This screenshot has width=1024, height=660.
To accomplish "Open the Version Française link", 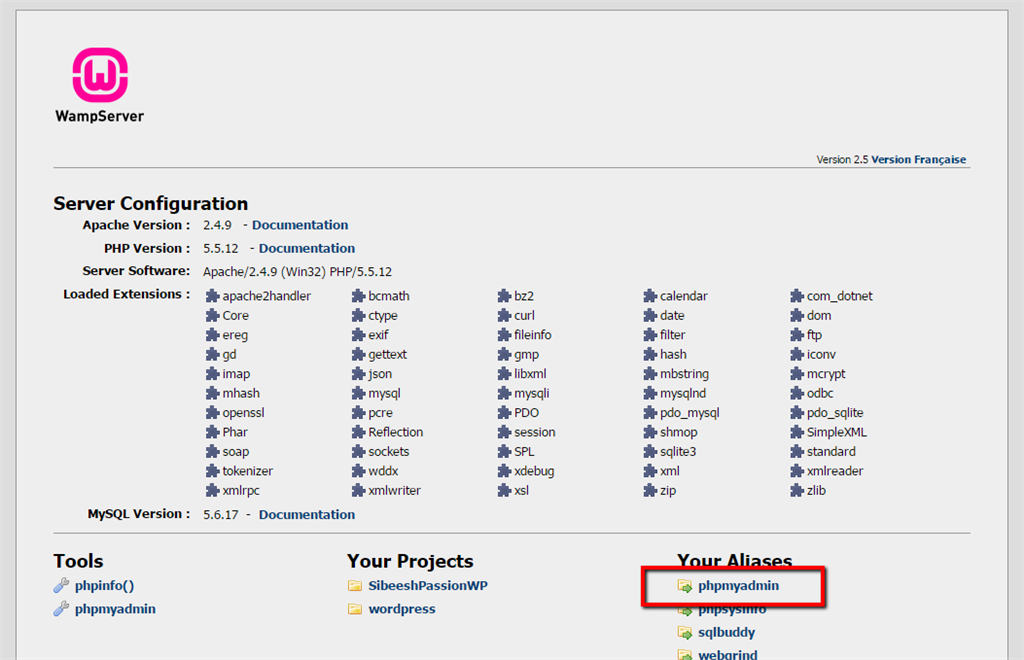I will pyautogui.click(x=918, y=159).
